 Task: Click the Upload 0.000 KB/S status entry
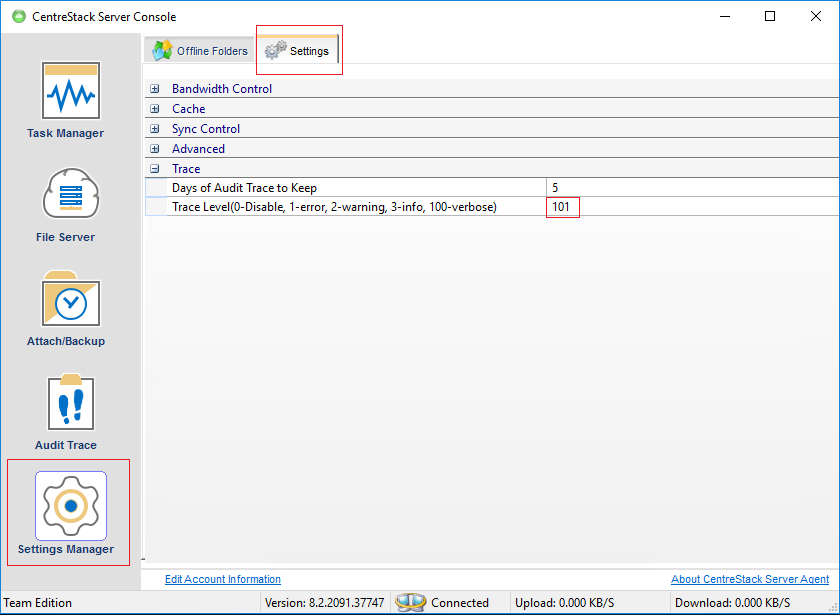tap(565, 603)
